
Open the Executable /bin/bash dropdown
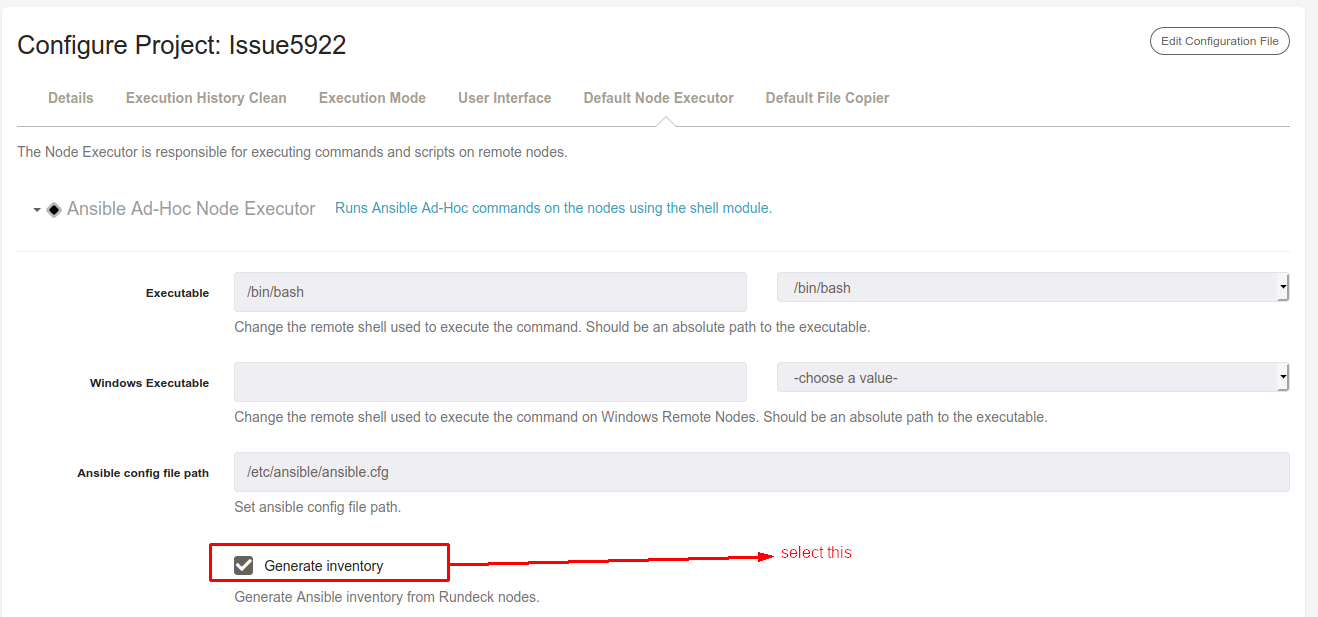pos(1030,287)
